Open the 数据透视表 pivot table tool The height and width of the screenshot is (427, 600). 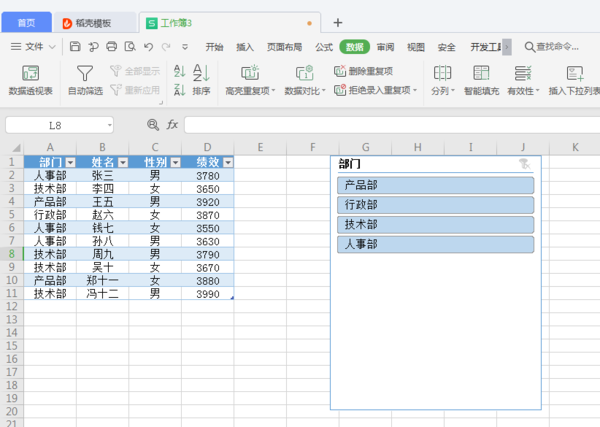[30, 80]
